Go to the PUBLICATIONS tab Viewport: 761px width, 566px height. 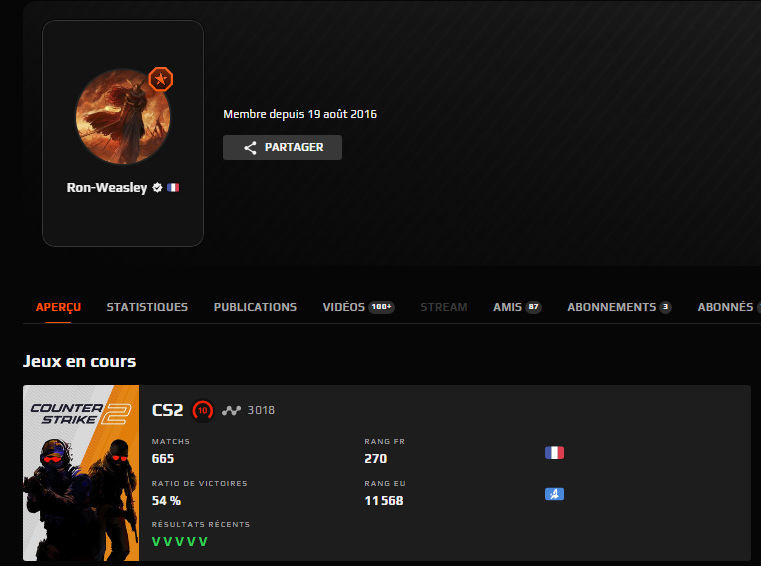click(255, 307)
